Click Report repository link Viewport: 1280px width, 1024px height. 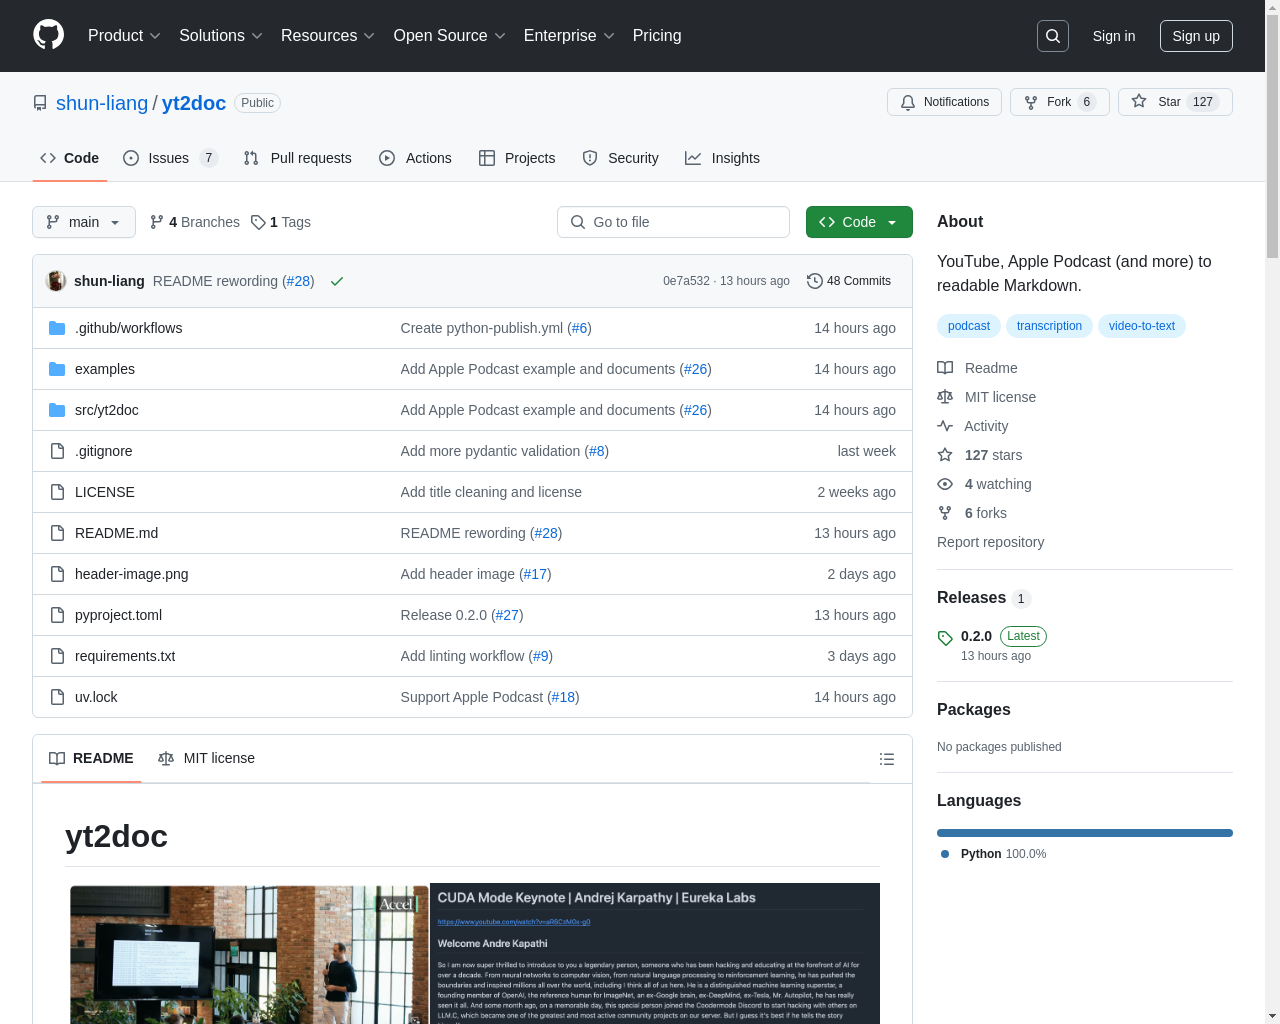tap(990, 542)
